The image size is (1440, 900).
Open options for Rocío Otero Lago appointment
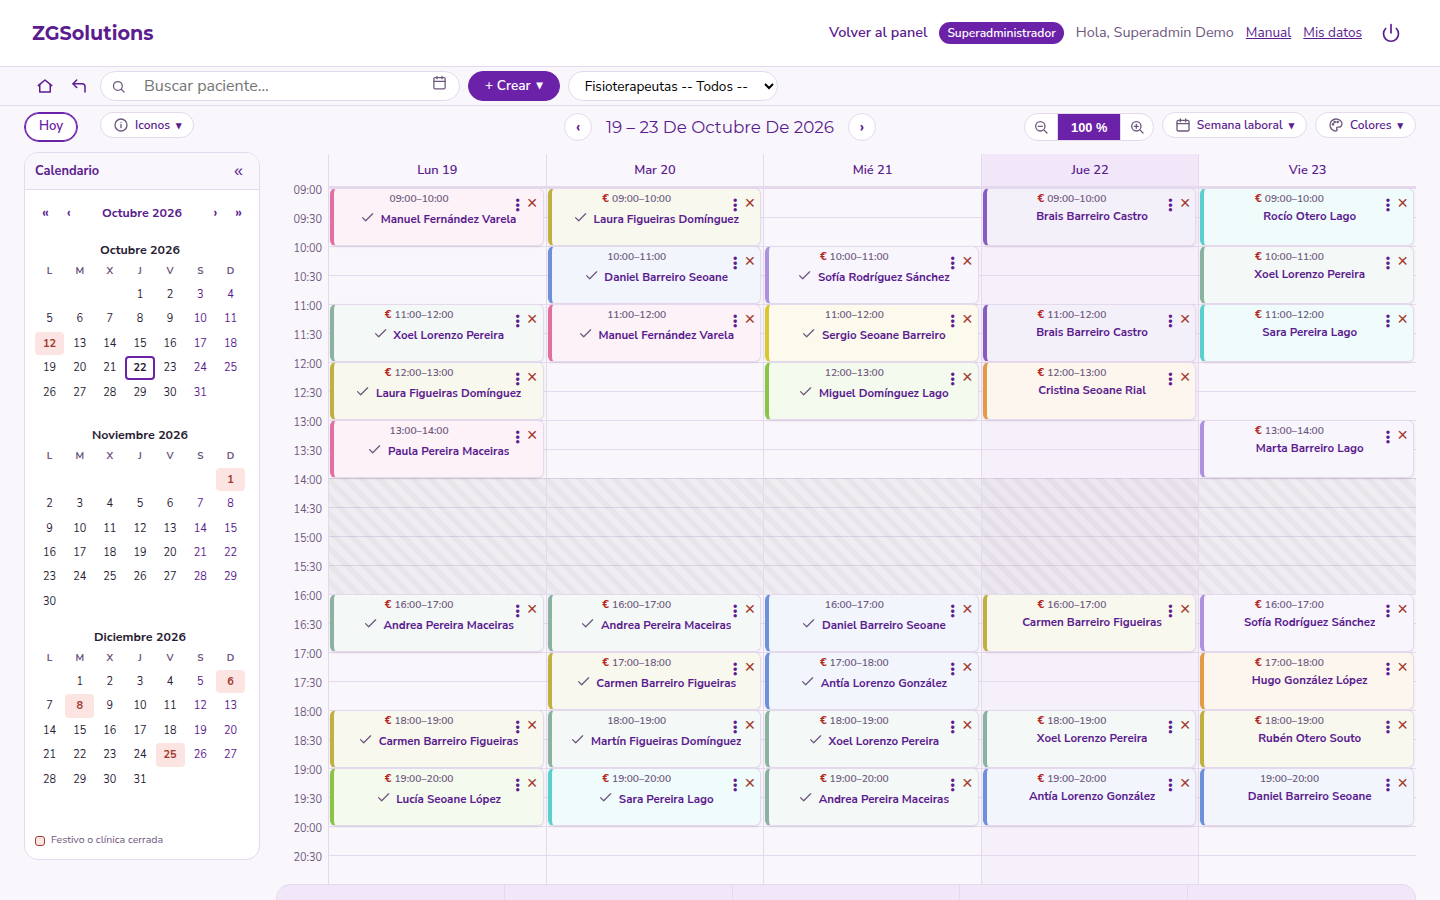pos(1387,204)
